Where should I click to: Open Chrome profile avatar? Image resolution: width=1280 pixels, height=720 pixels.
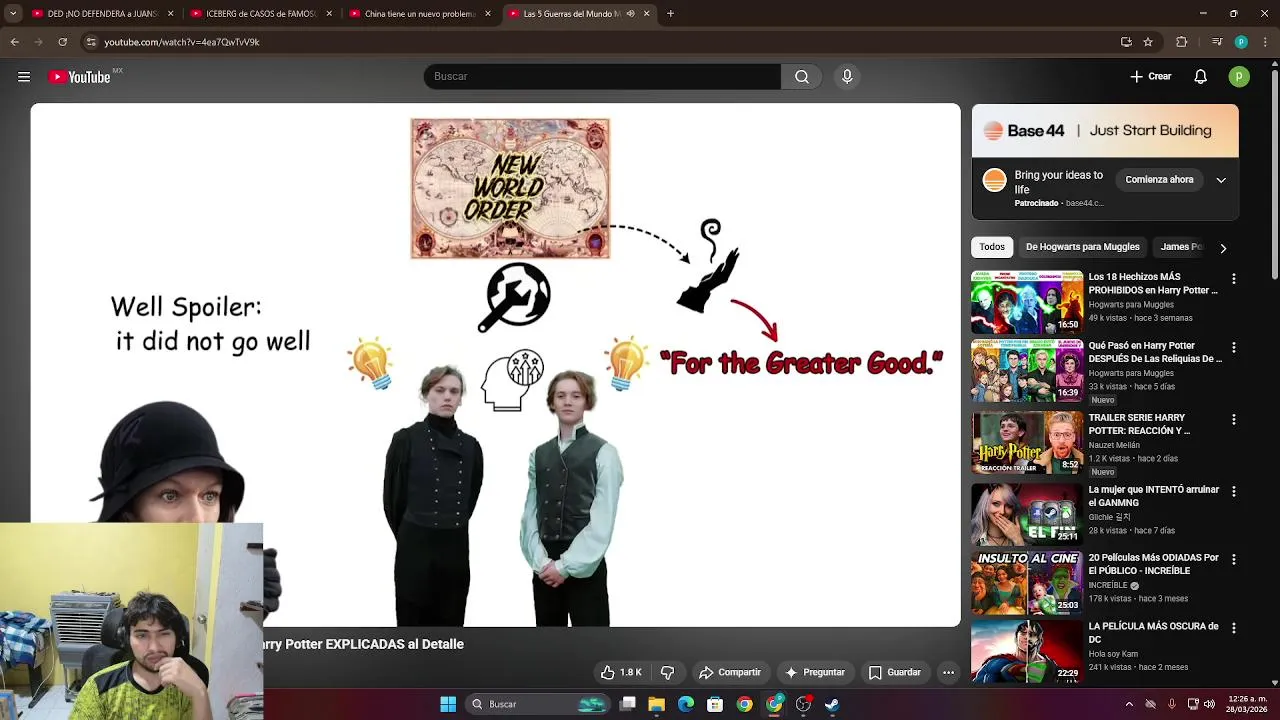[1241, 42]
